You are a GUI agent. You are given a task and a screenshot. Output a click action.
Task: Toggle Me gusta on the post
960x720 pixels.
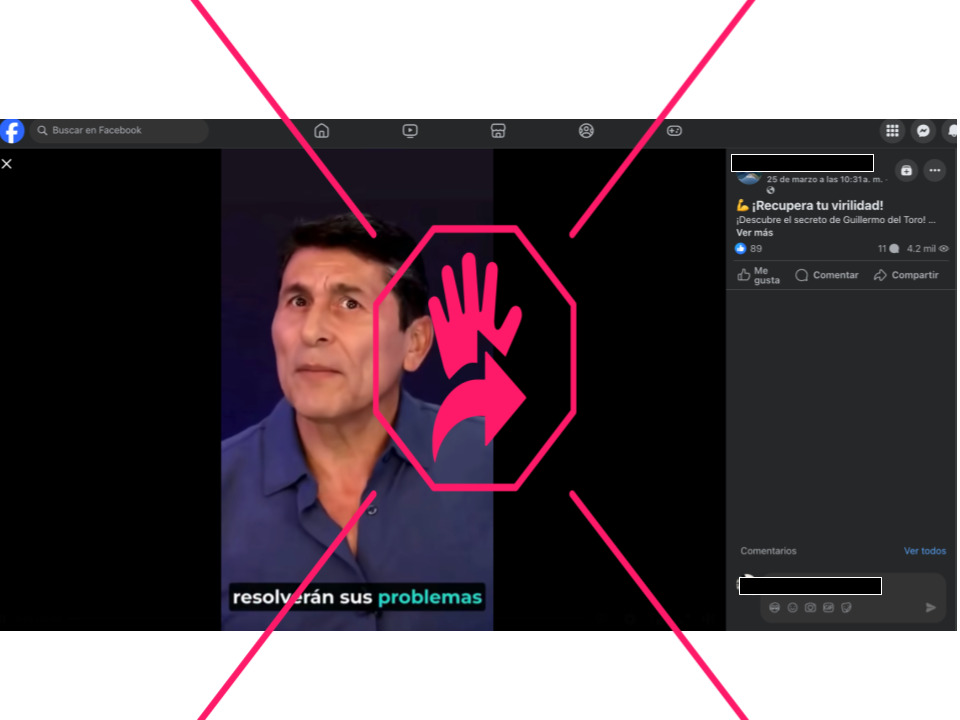(758, 275)
